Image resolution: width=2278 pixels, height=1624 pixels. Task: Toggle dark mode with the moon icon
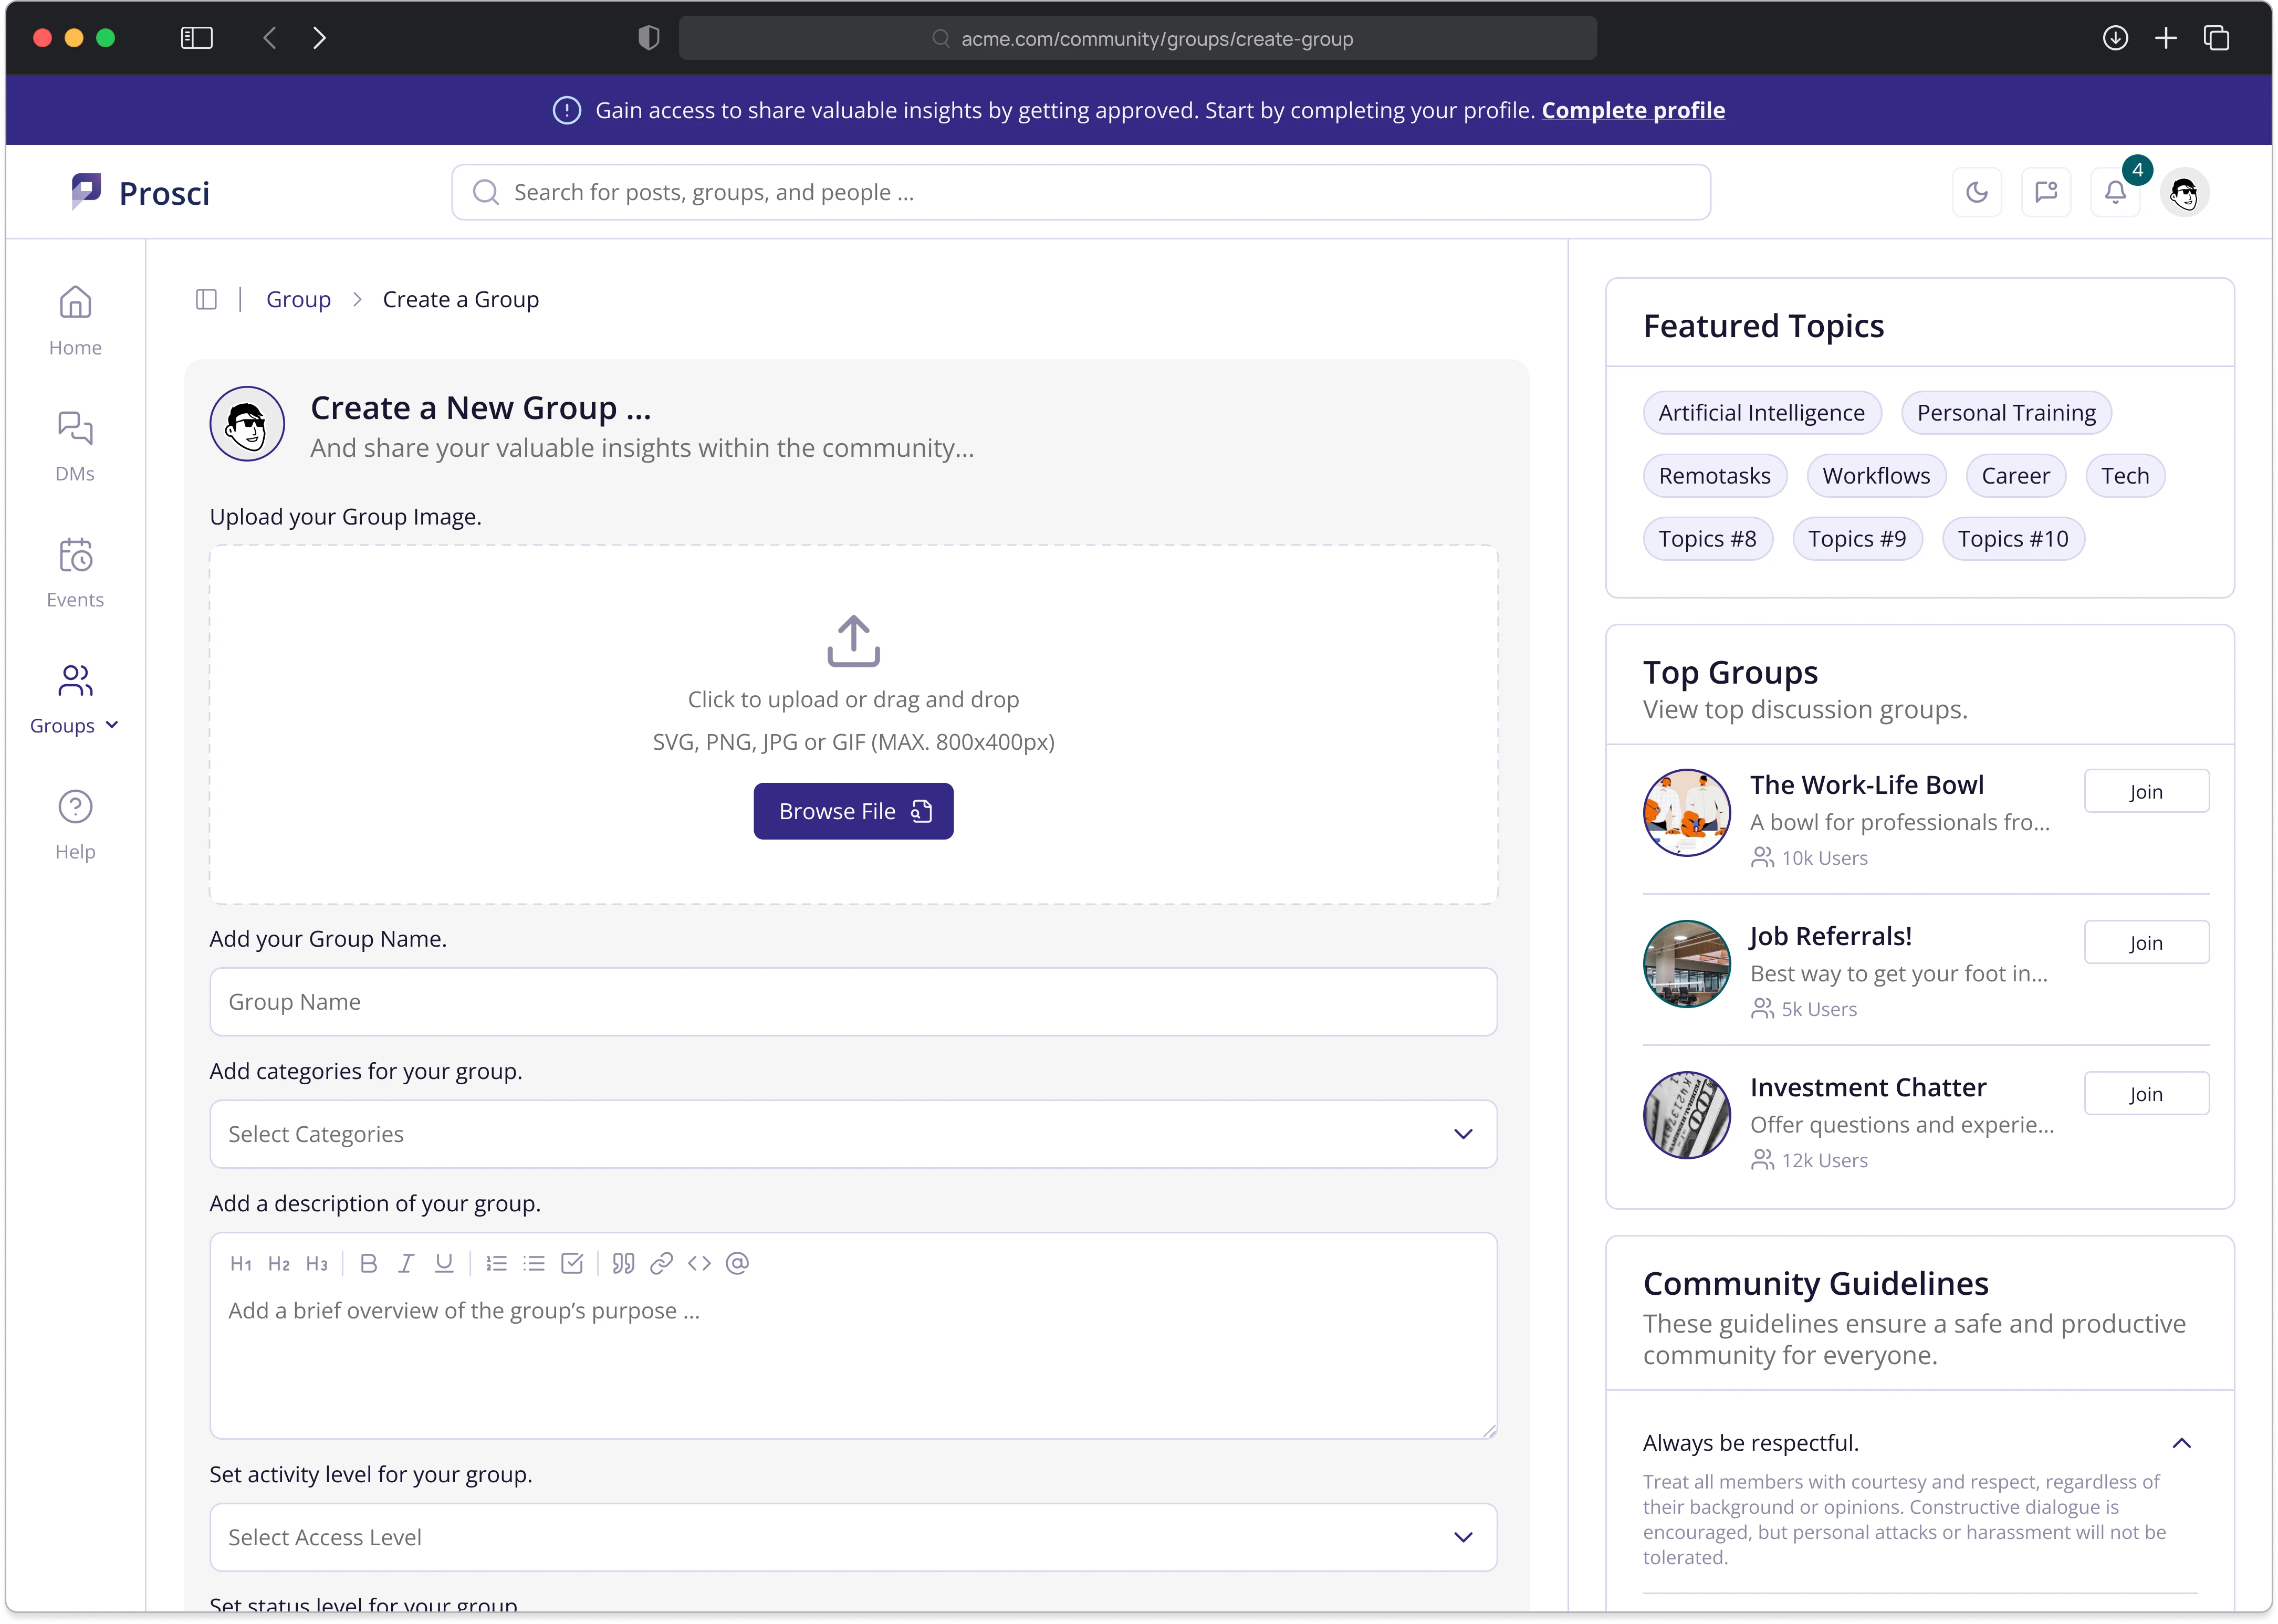(x=1977, y=192)
